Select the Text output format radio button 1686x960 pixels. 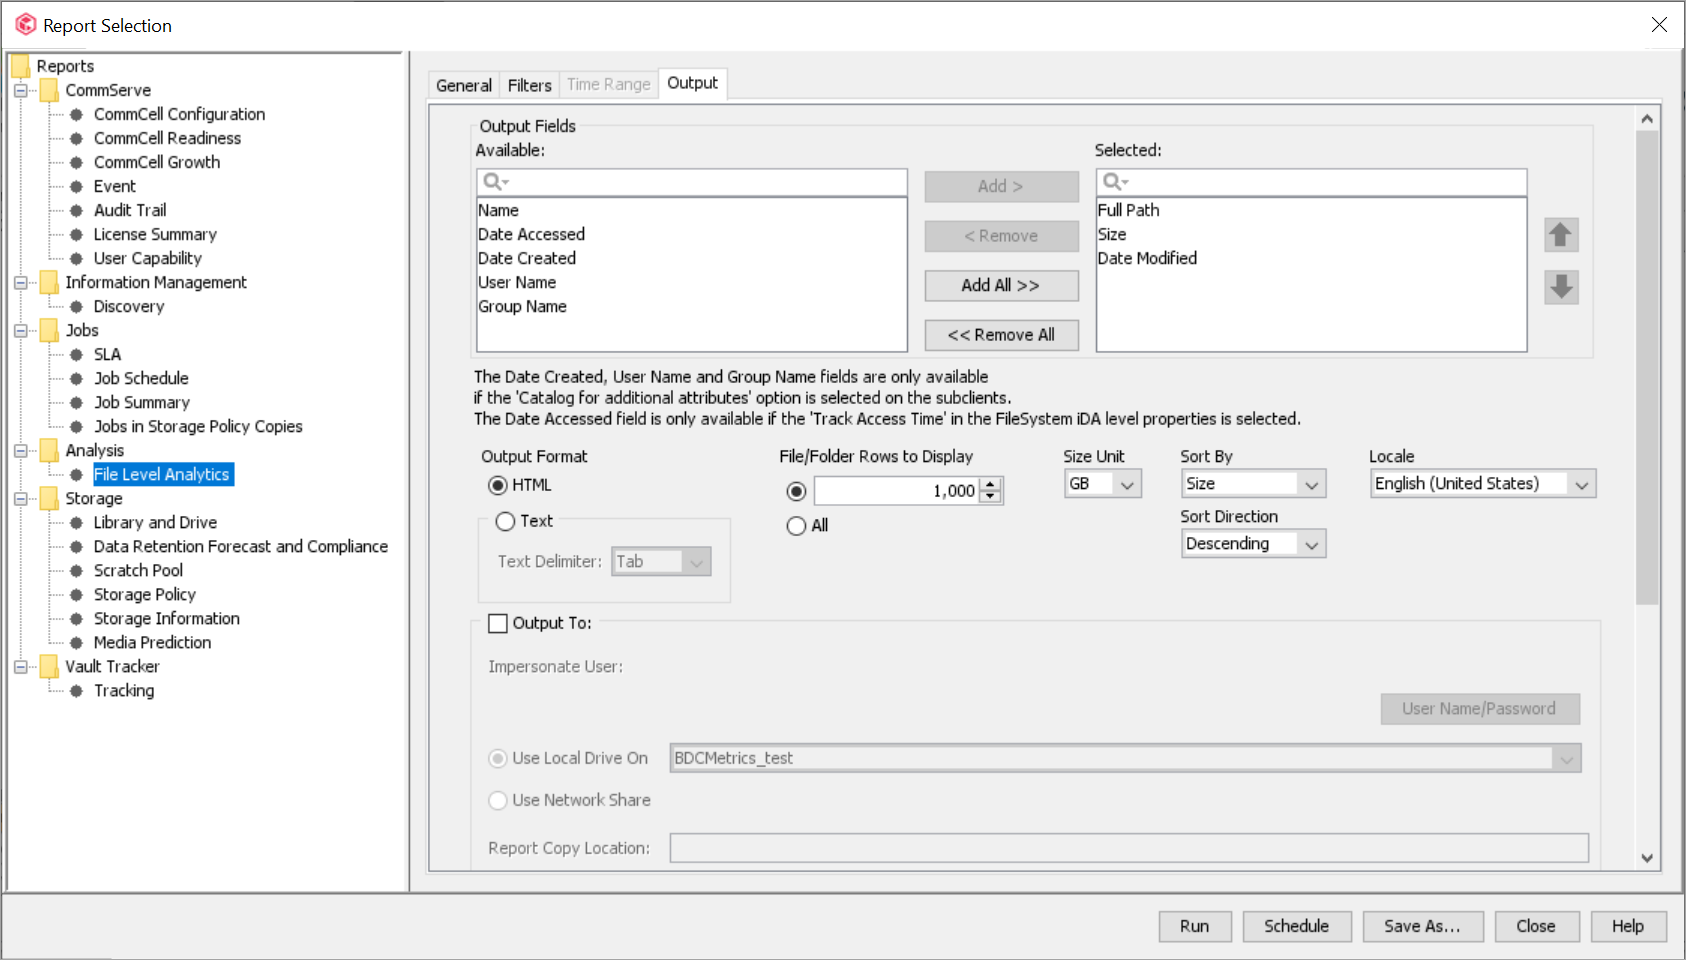(506, 521)
